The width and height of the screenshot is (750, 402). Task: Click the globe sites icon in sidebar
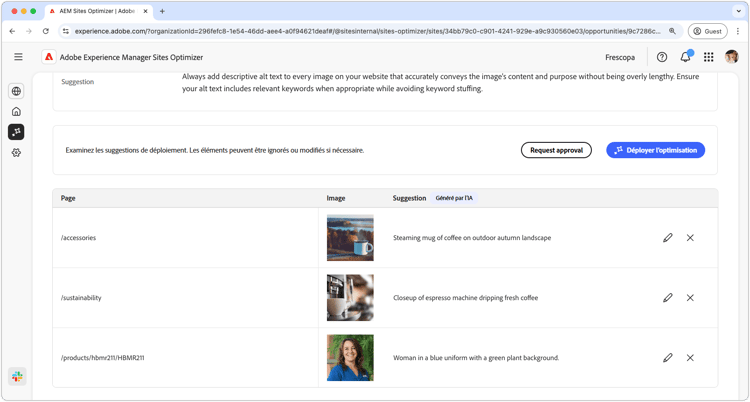16,91
